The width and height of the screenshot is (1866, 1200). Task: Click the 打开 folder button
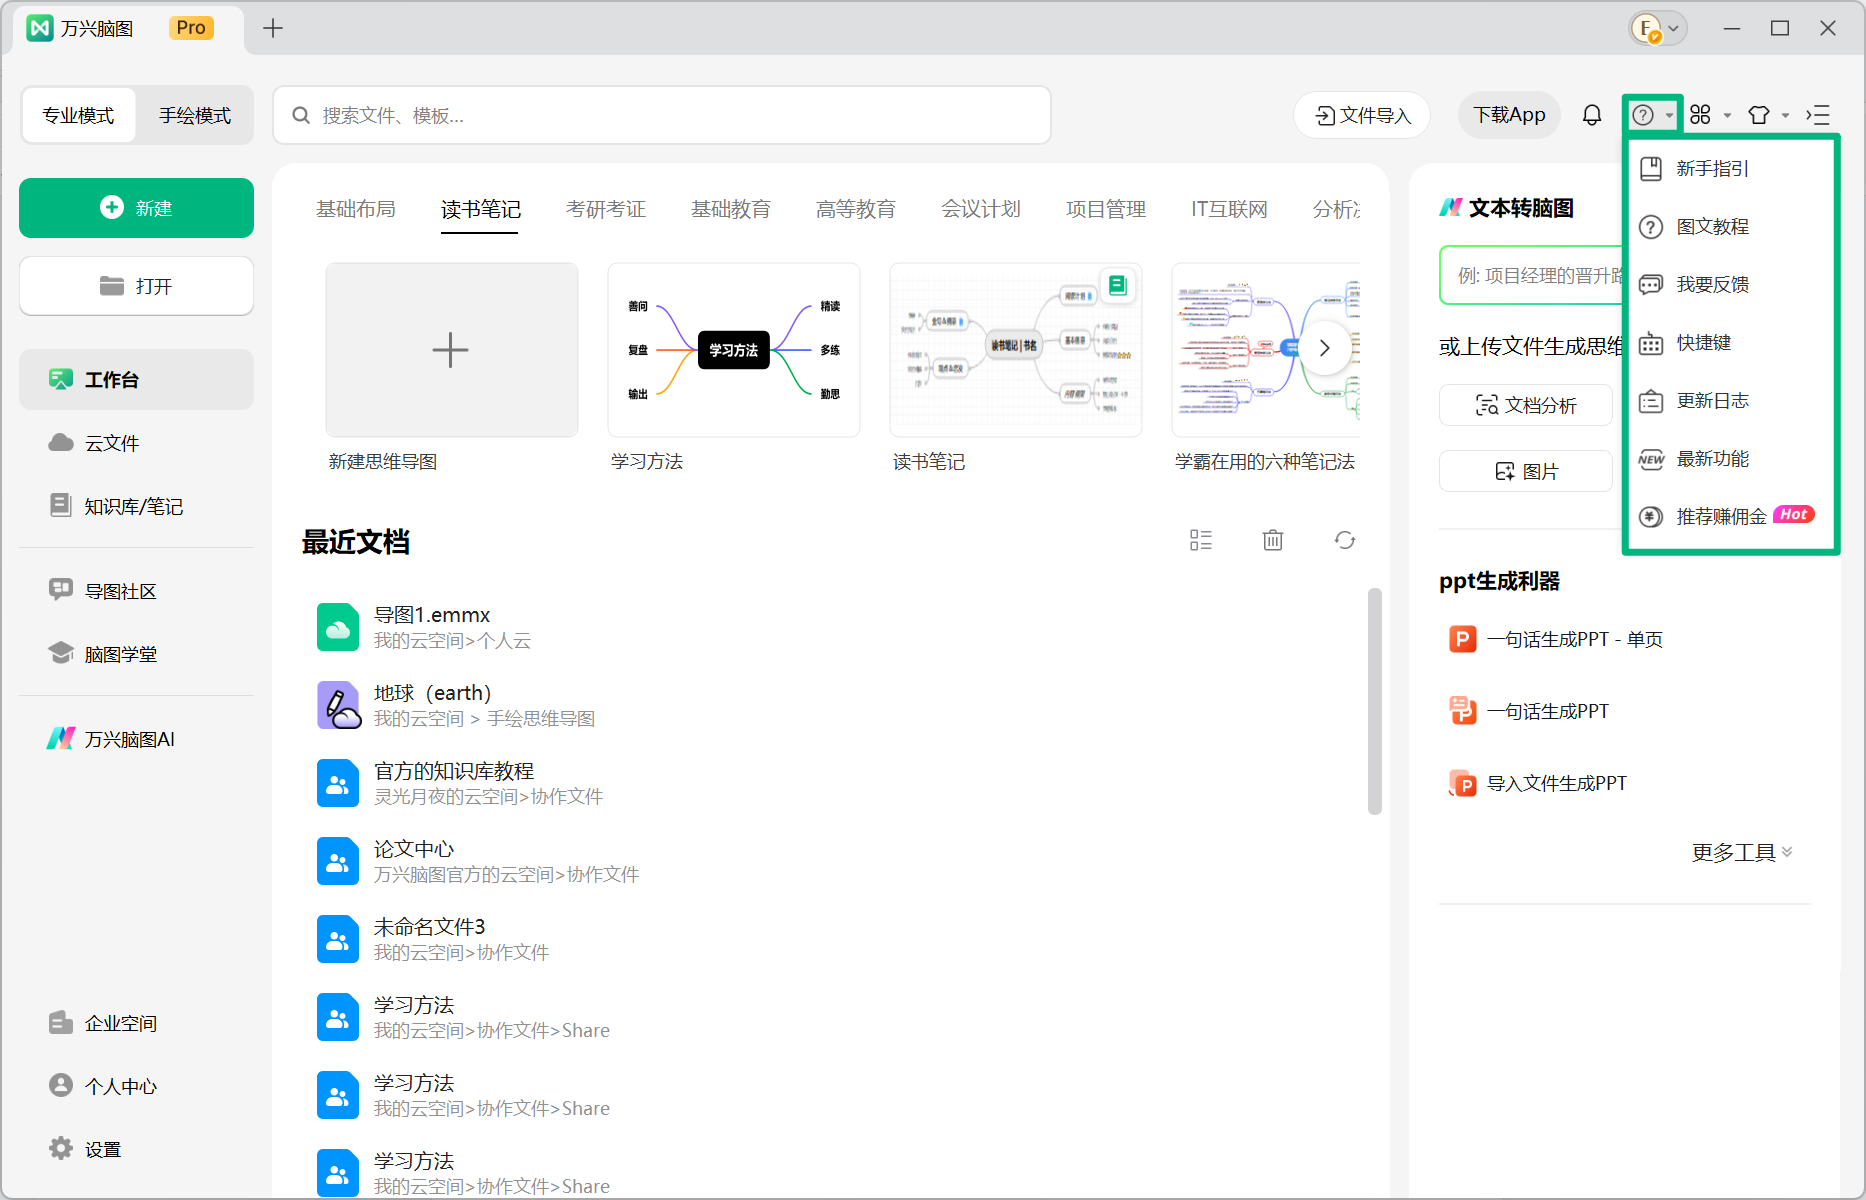tap(136, 286)
